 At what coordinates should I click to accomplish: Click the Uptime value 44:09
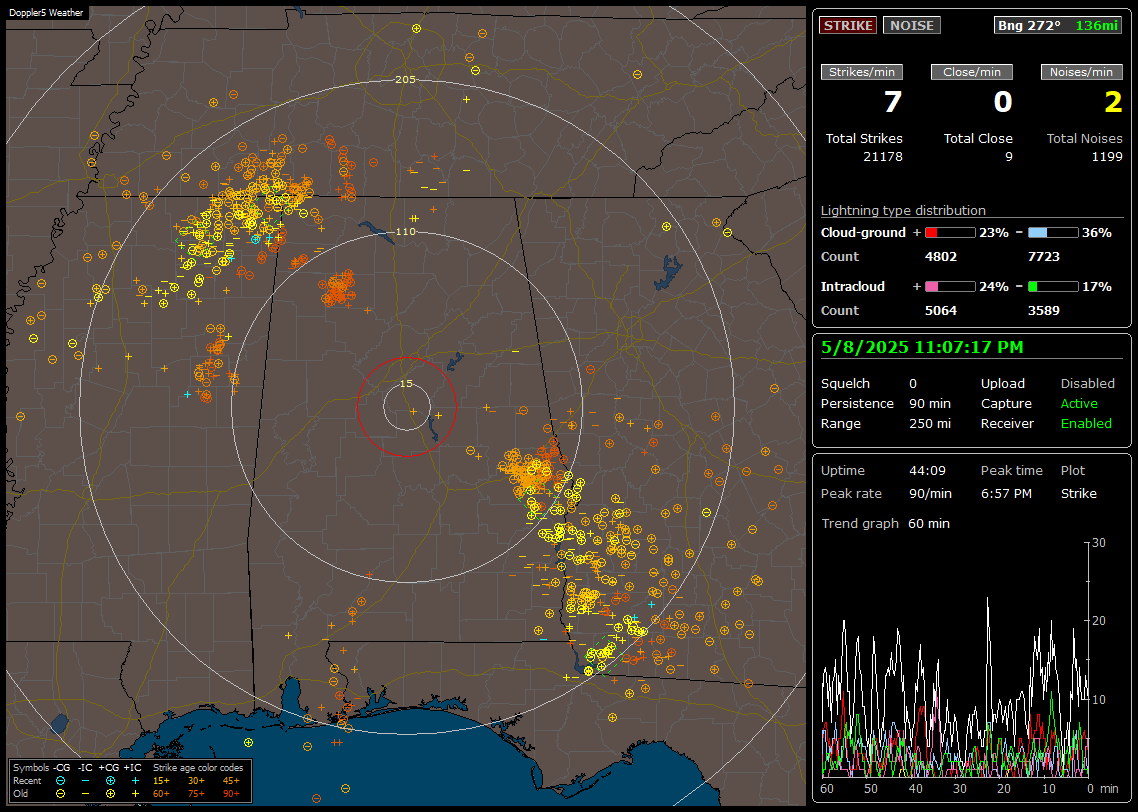927,471
